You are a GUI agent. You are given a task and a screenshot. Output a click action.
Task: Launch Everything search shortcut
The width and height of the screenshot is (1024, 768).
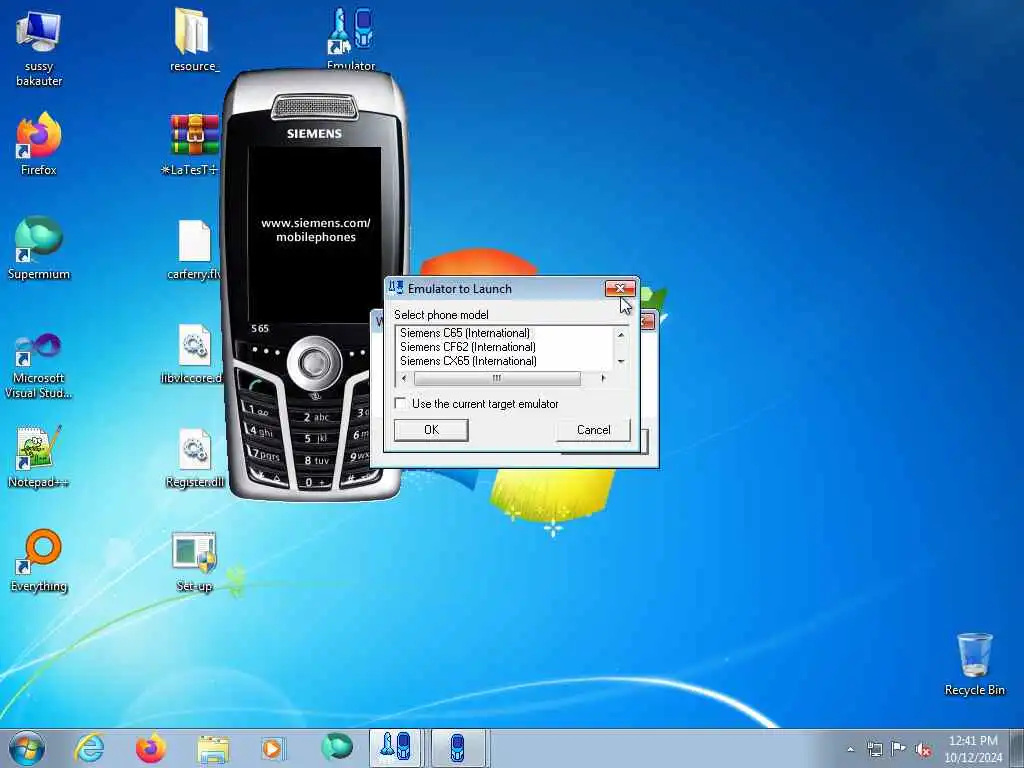39,560
